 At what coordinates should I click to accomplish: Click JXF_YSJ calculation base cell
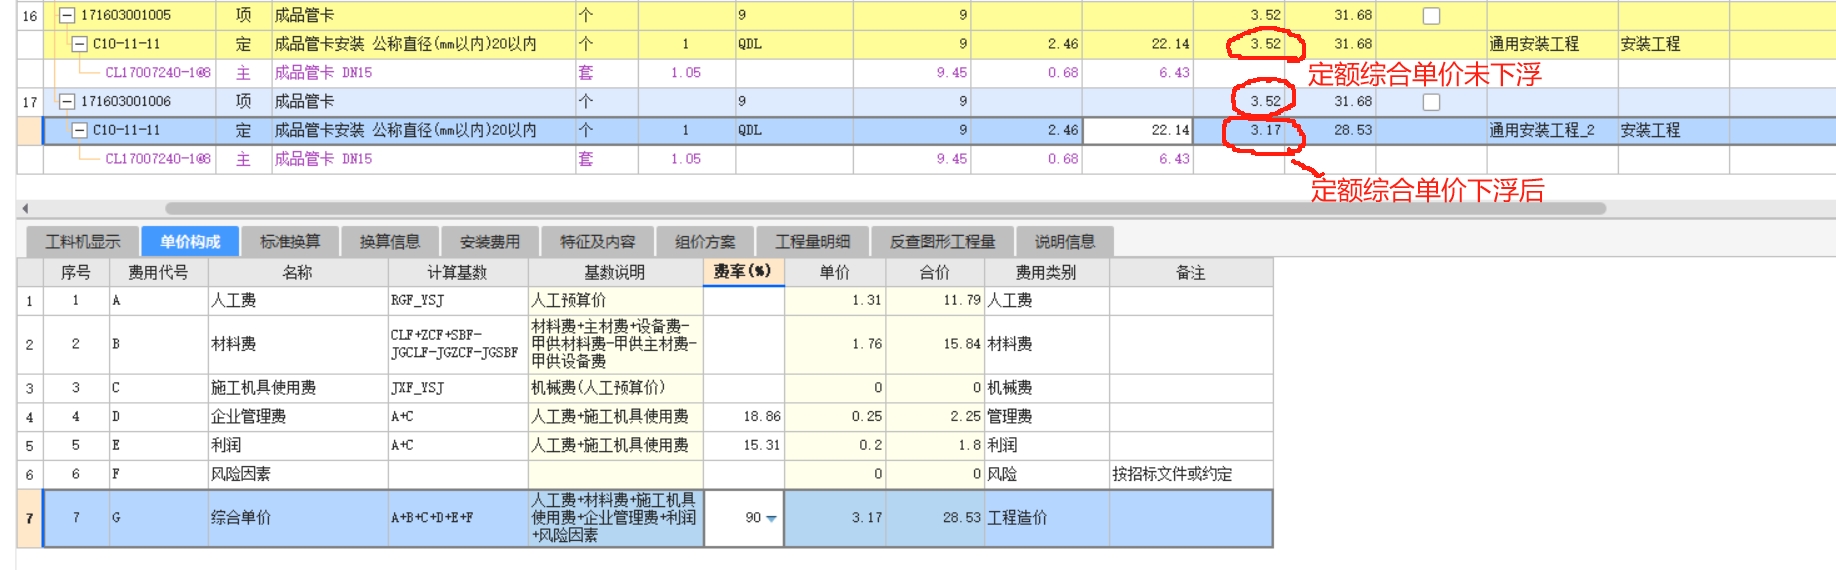pos(457,388)
